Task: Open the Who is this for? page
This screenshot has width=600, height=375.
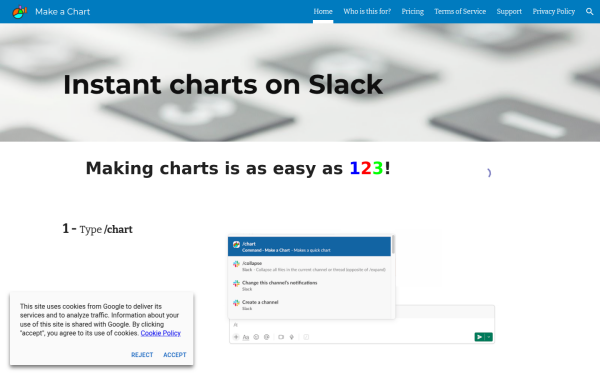Action: pyautogui.click(x=367, y=11)
